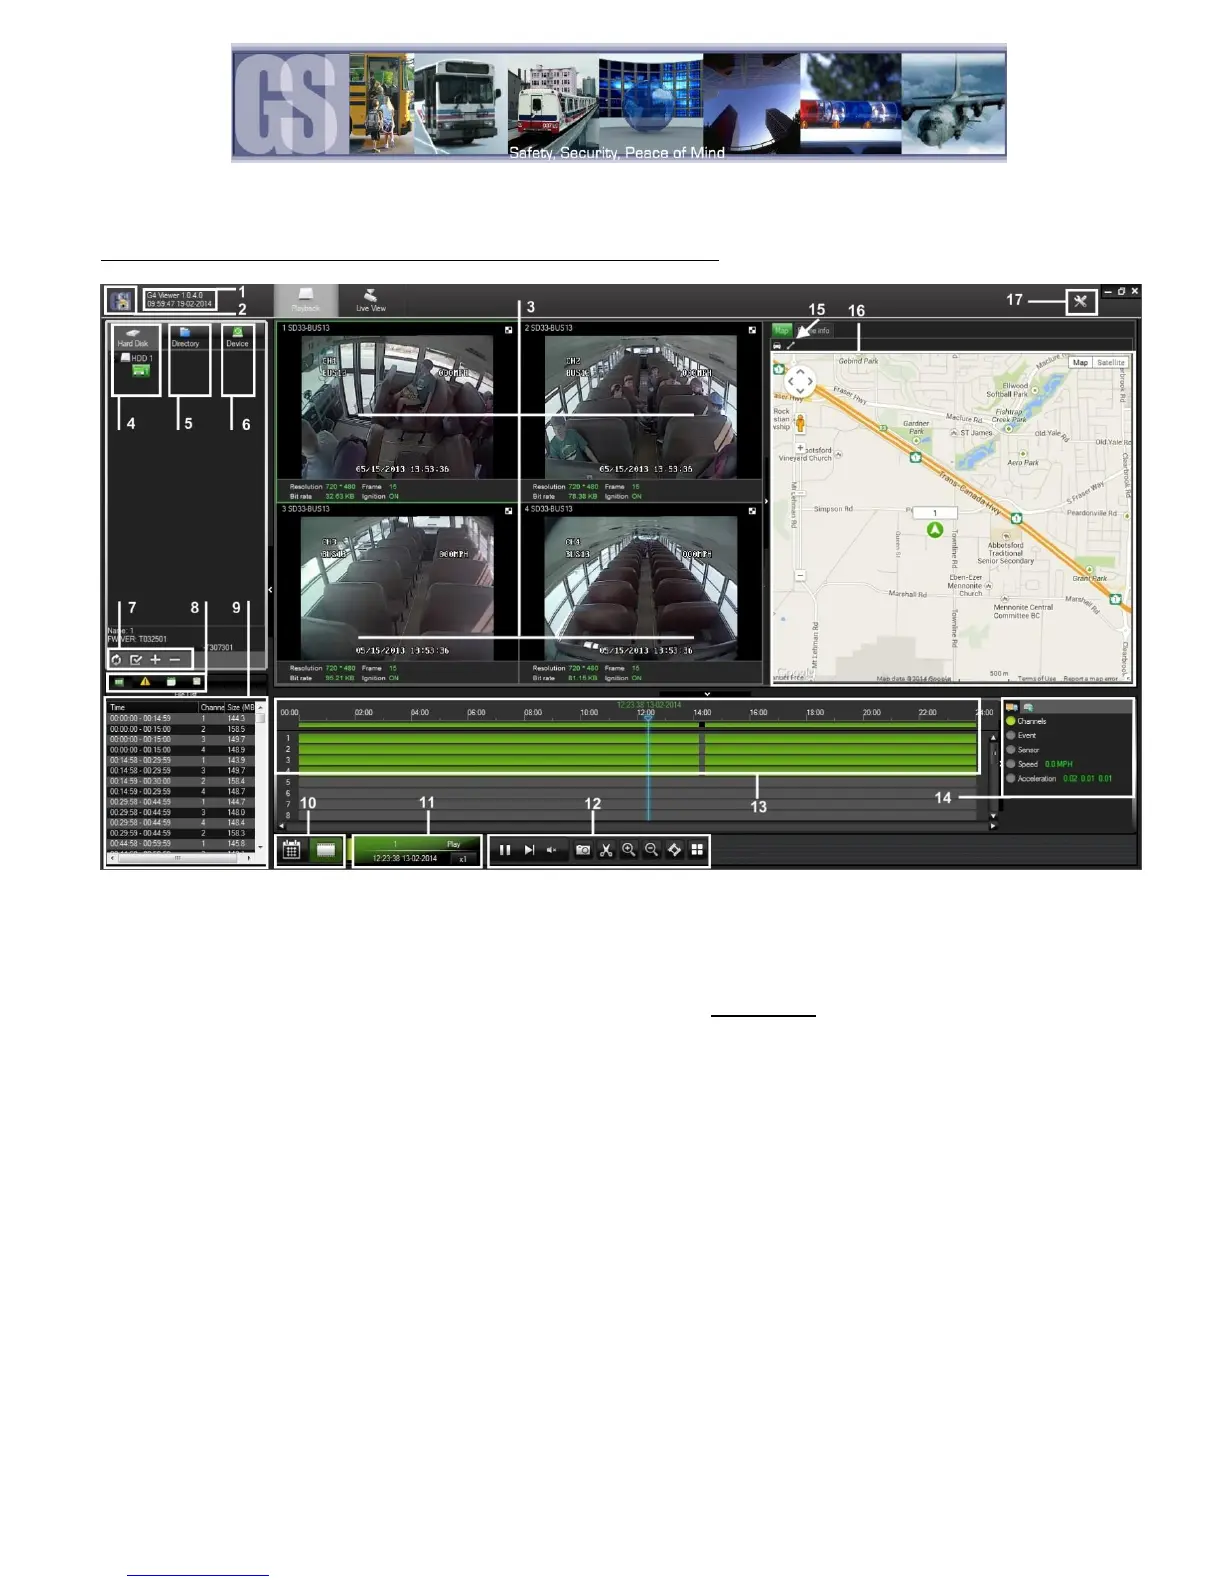Select file row 00:00:00 - 00:14:59 channel 1
The height and width of the screenshot is (1584, 1224).
[181, 718]
